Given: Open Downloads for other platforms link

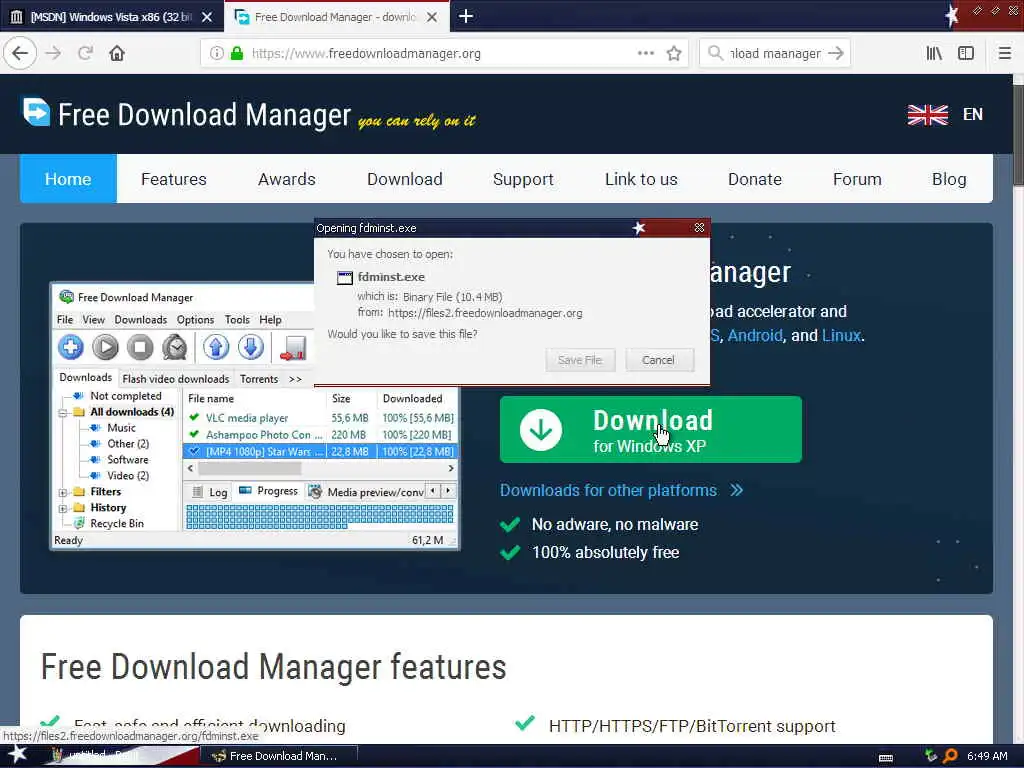Looking at the screenshot, I should coord(621,490).
